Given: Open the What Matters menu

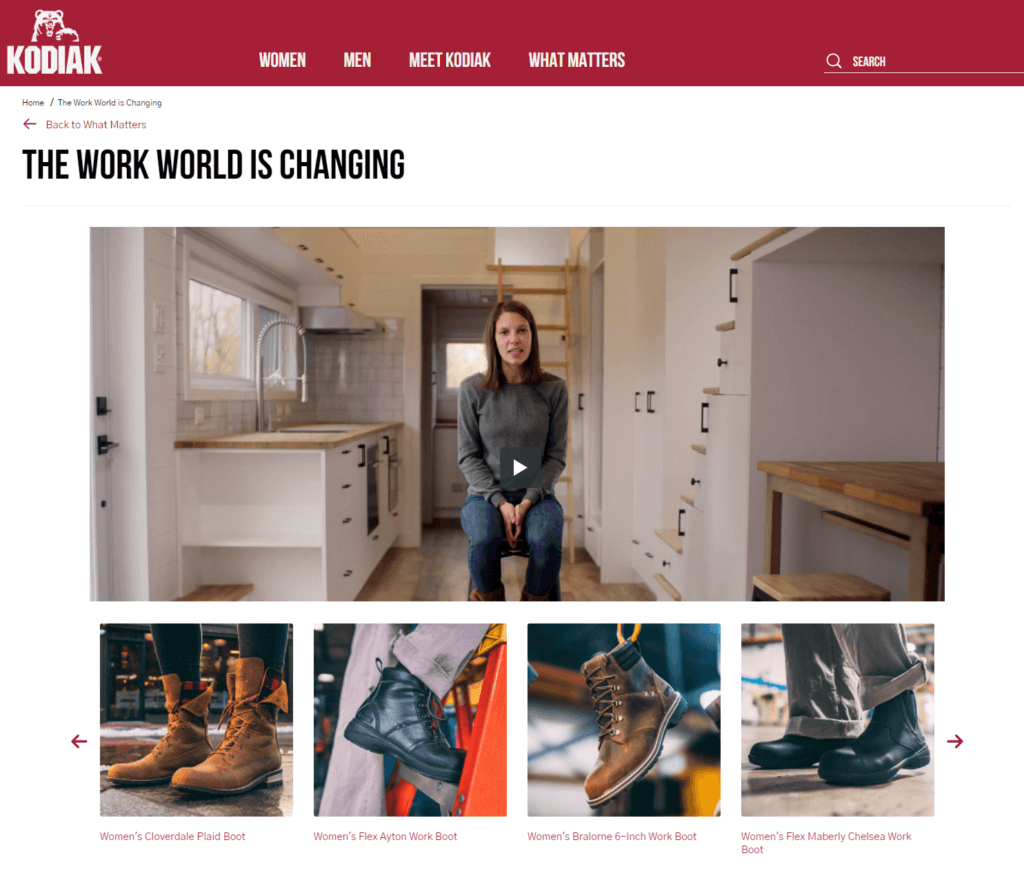Looking at the screenshot, I should tap(577, 60).
